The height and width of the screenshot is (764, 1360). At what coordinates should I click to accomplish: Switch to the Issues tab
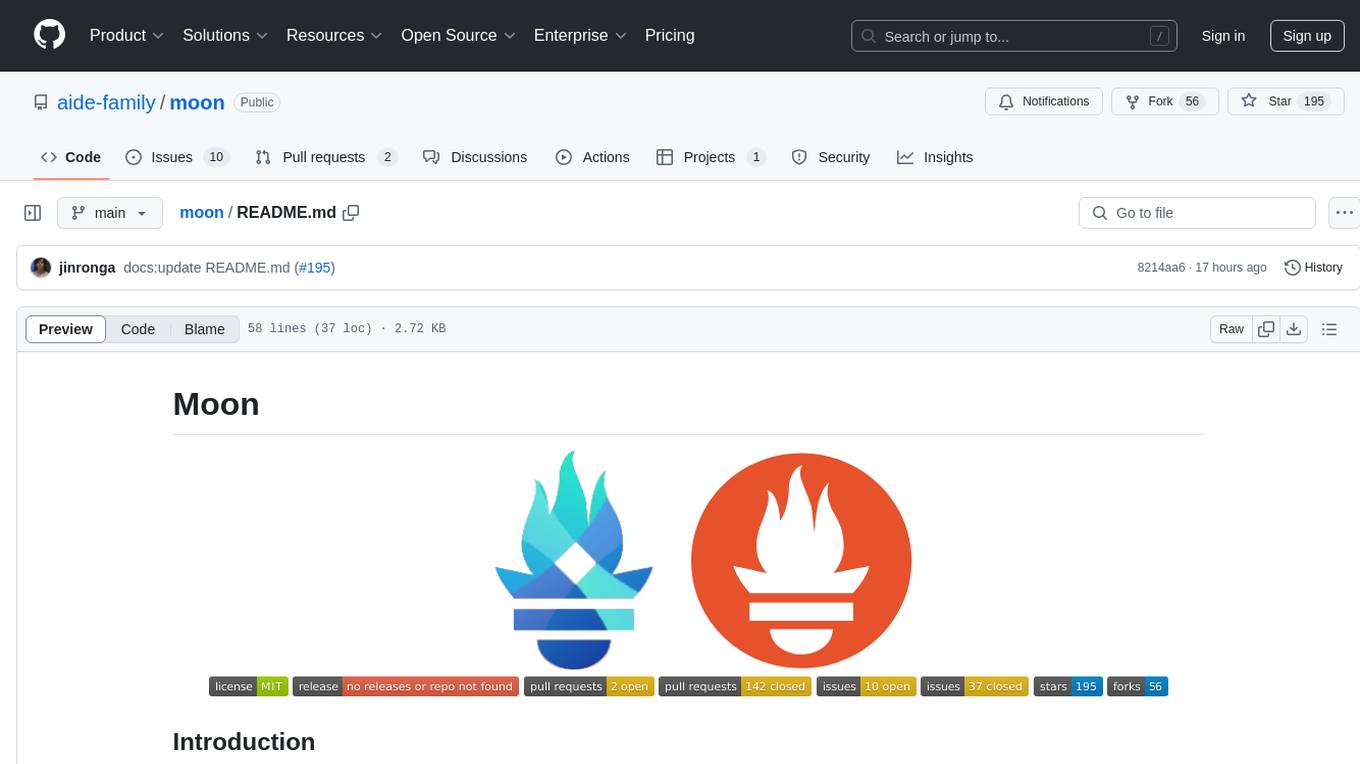tap(177, 157)
